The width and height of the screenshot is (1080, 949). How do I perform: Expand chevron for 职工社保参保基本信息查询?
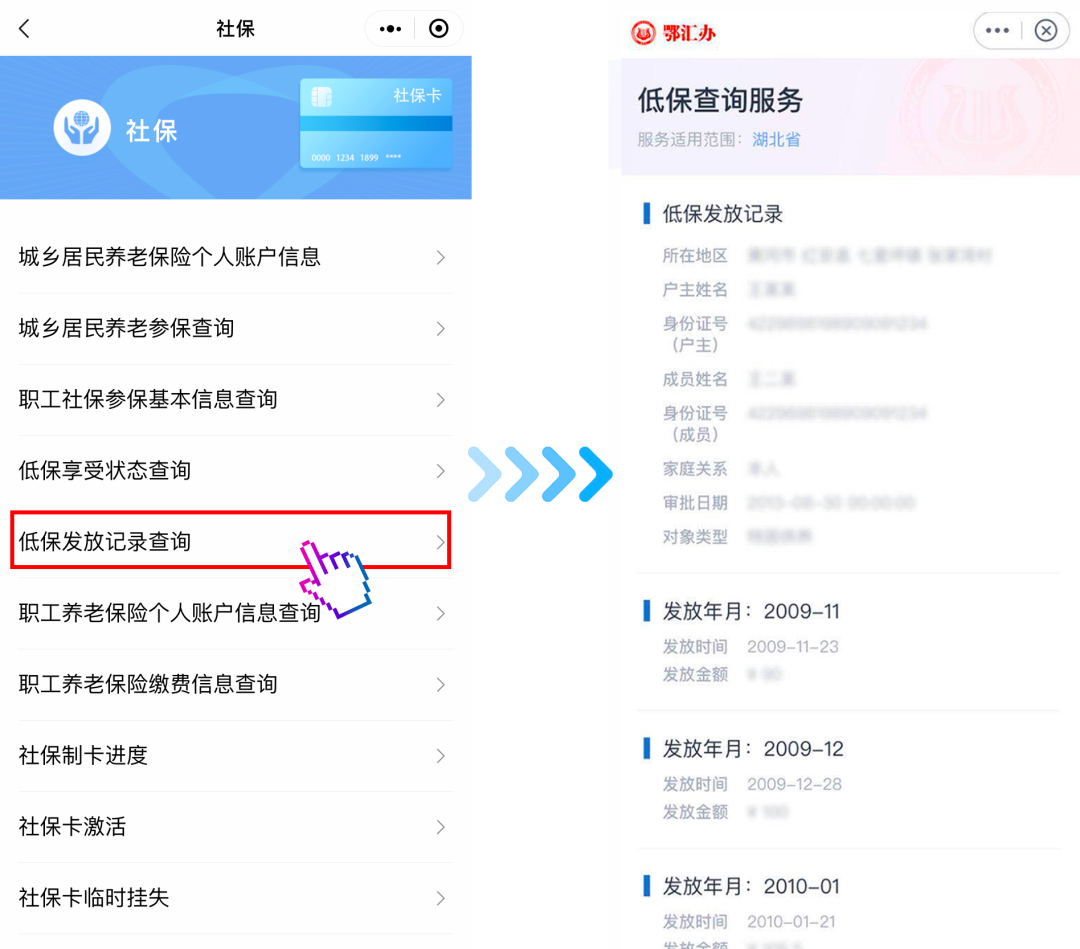pos(441,399)
